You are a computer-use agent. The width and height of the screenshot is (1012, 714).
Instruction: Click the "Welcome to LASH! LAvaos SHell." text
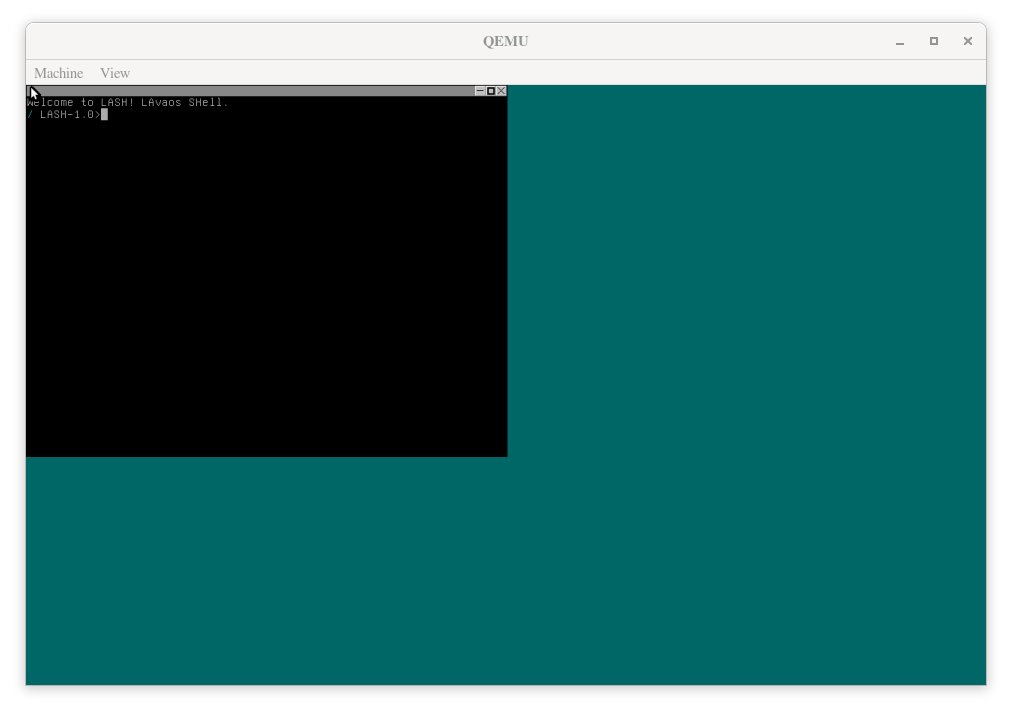coord(128,103)
